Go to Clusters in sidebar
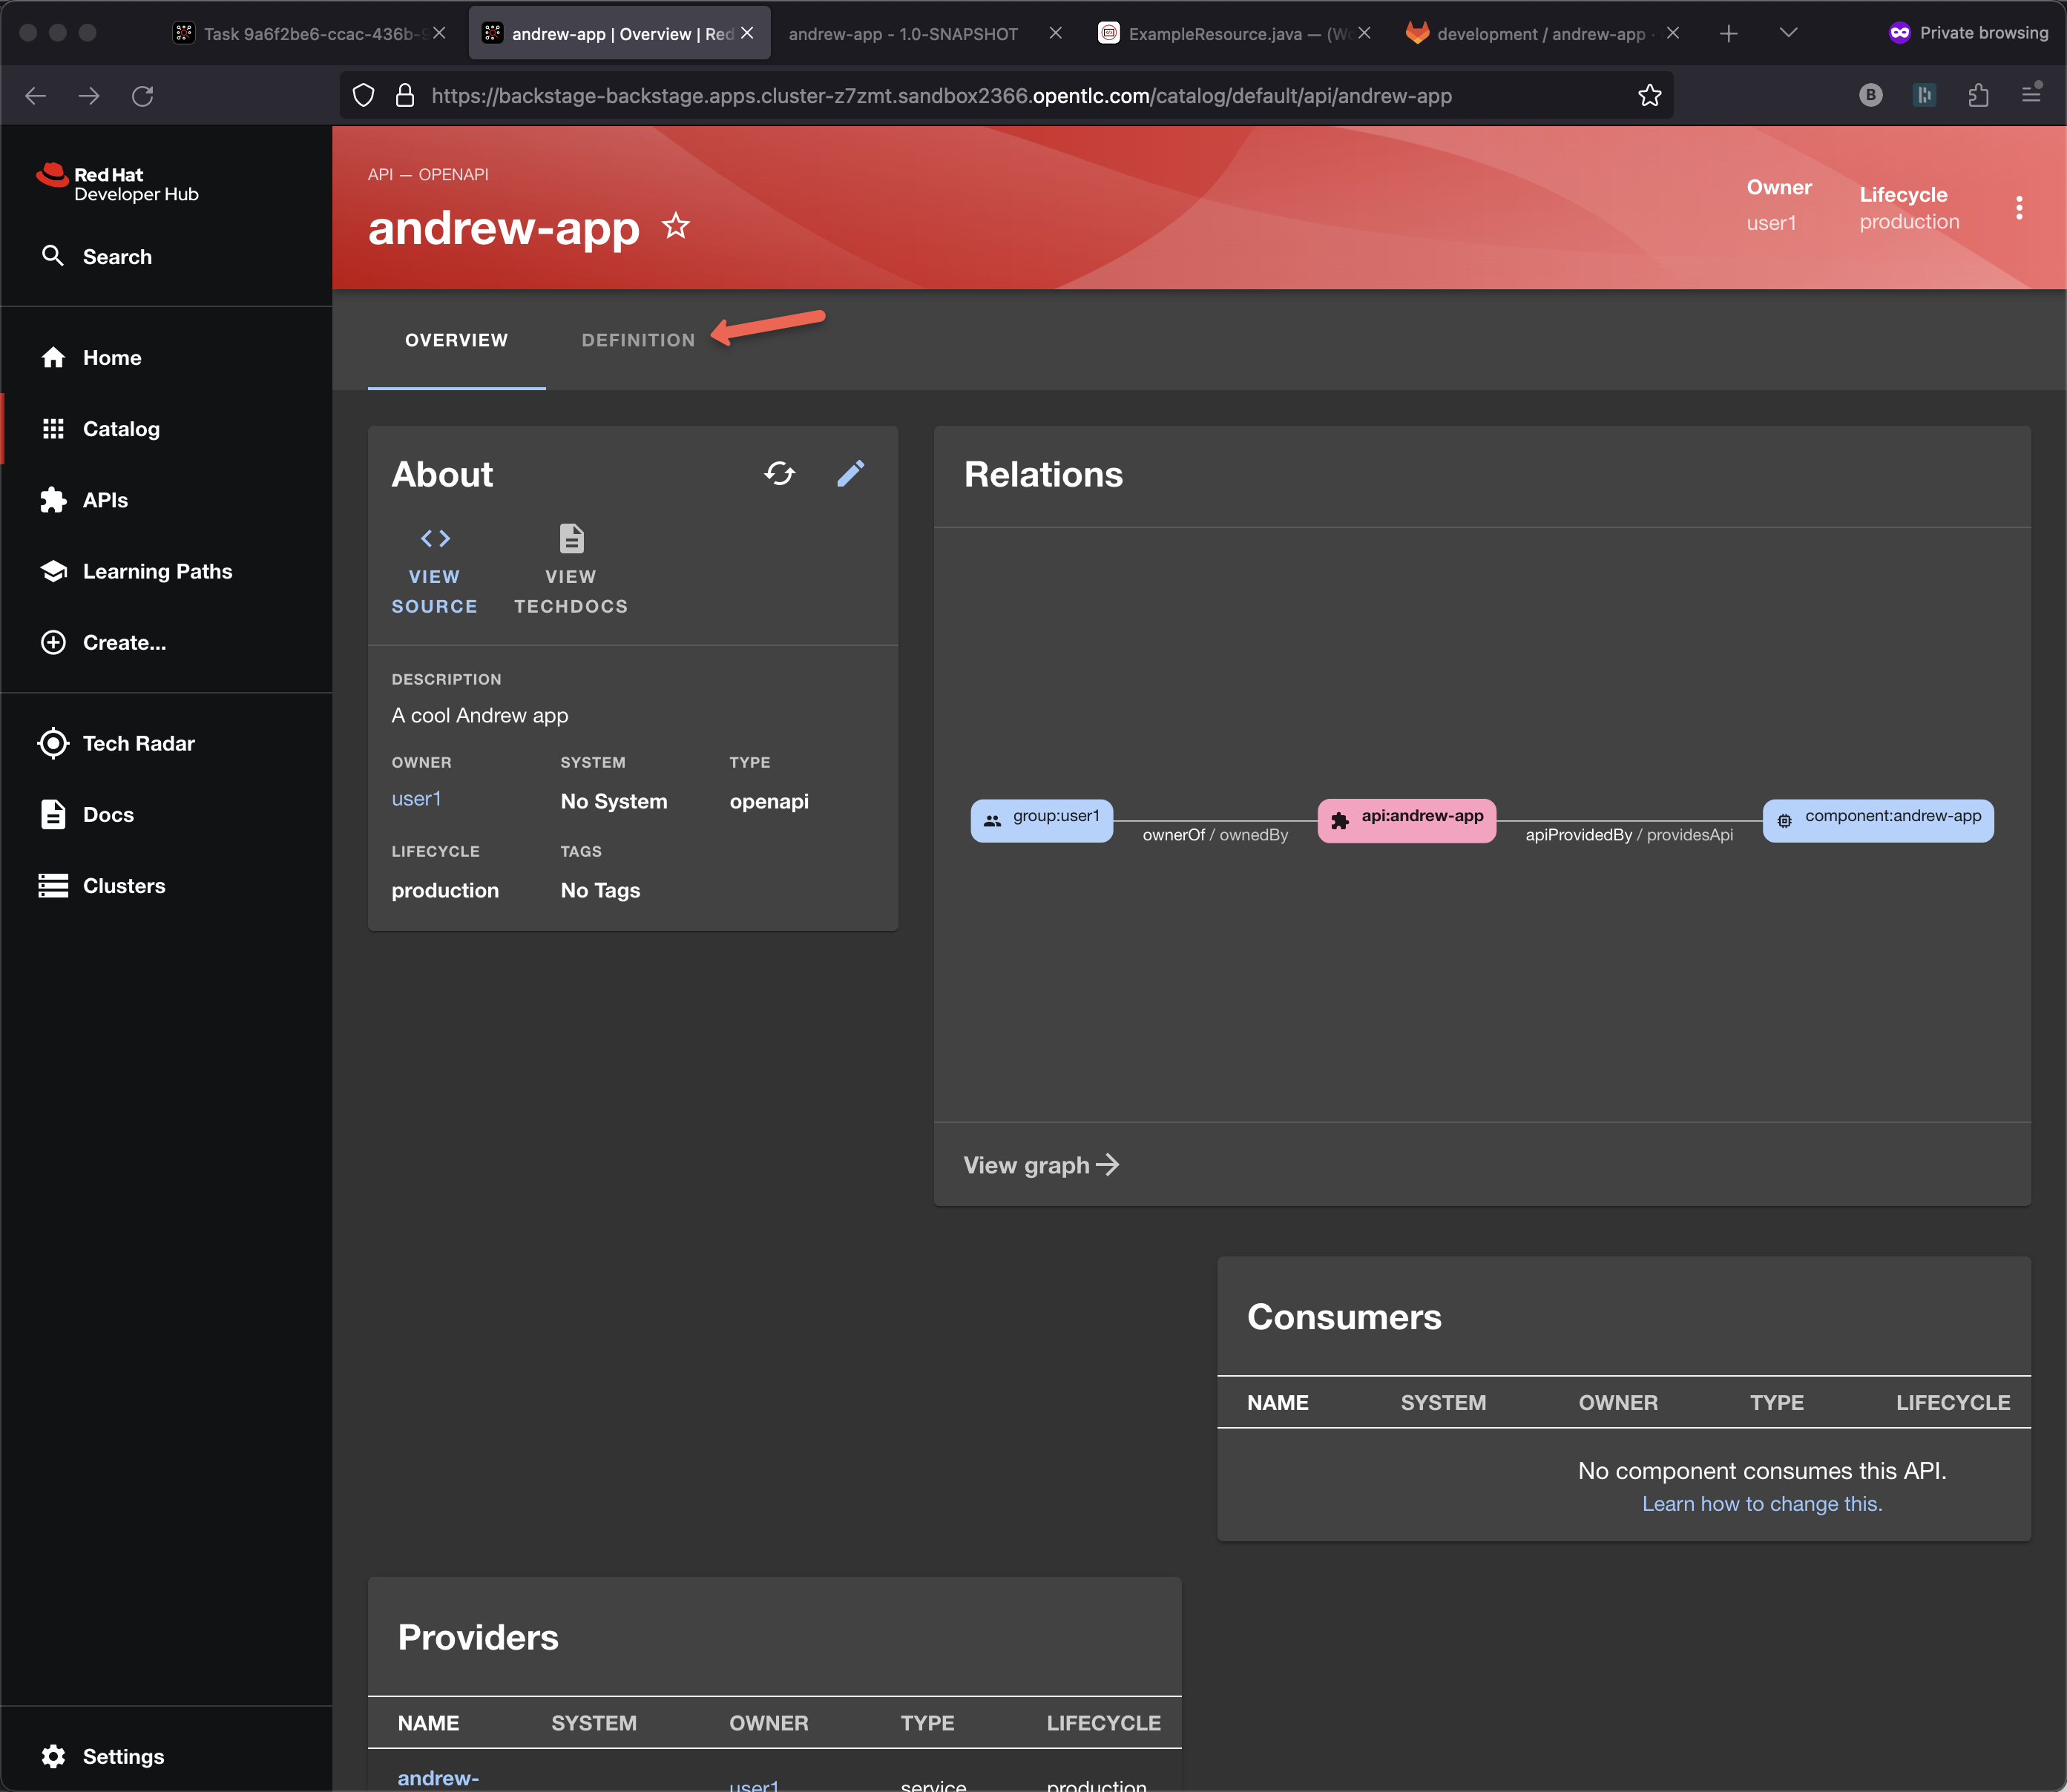Screen dimensions: 2067x1792 click(123, 886)
